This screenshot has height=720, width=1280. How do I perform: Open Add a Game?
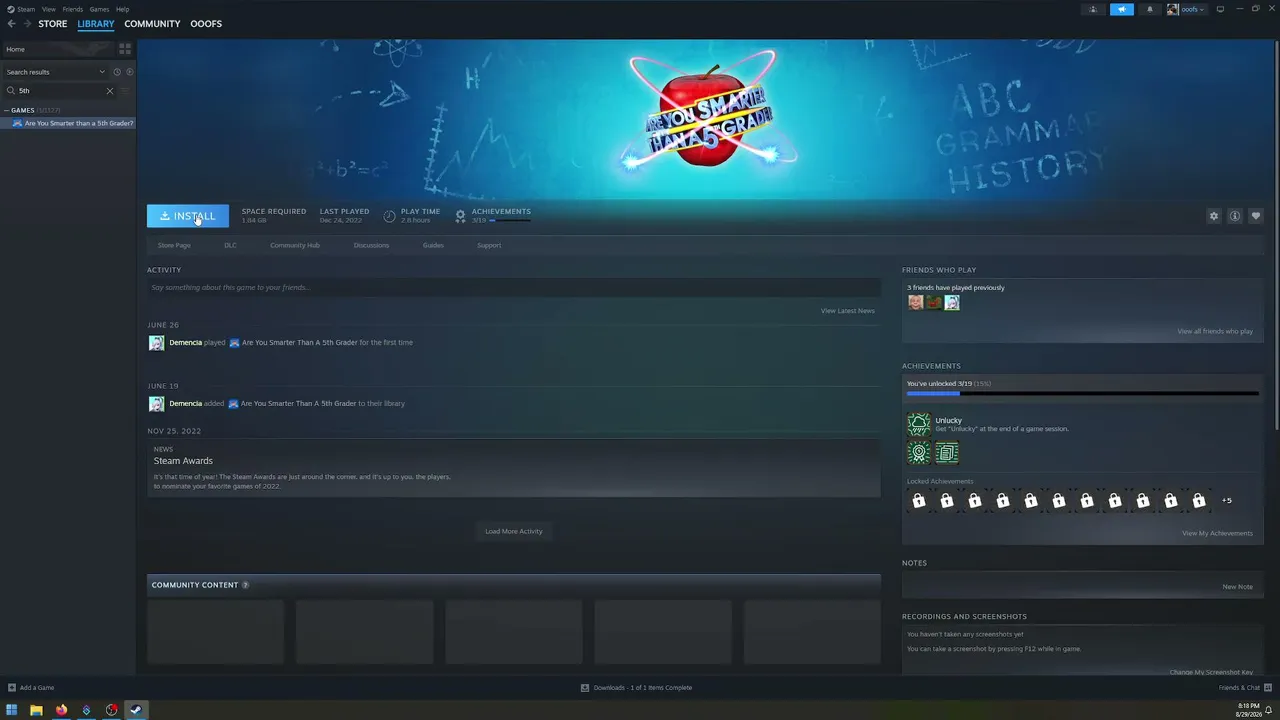point(31,688)
